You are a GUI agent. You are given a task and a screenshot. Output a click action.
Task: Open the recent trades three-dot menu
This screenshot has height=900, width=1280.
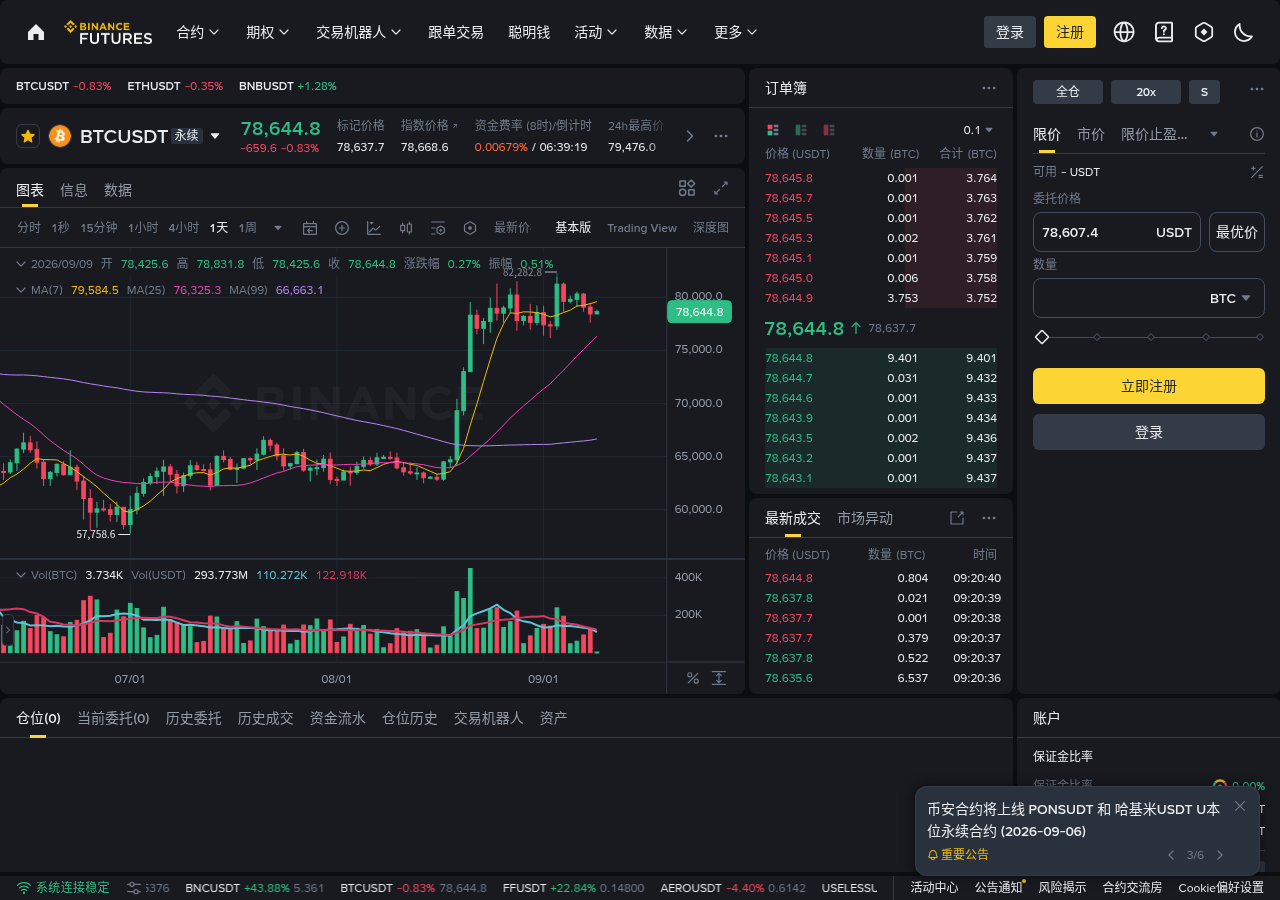pos(989,518)
